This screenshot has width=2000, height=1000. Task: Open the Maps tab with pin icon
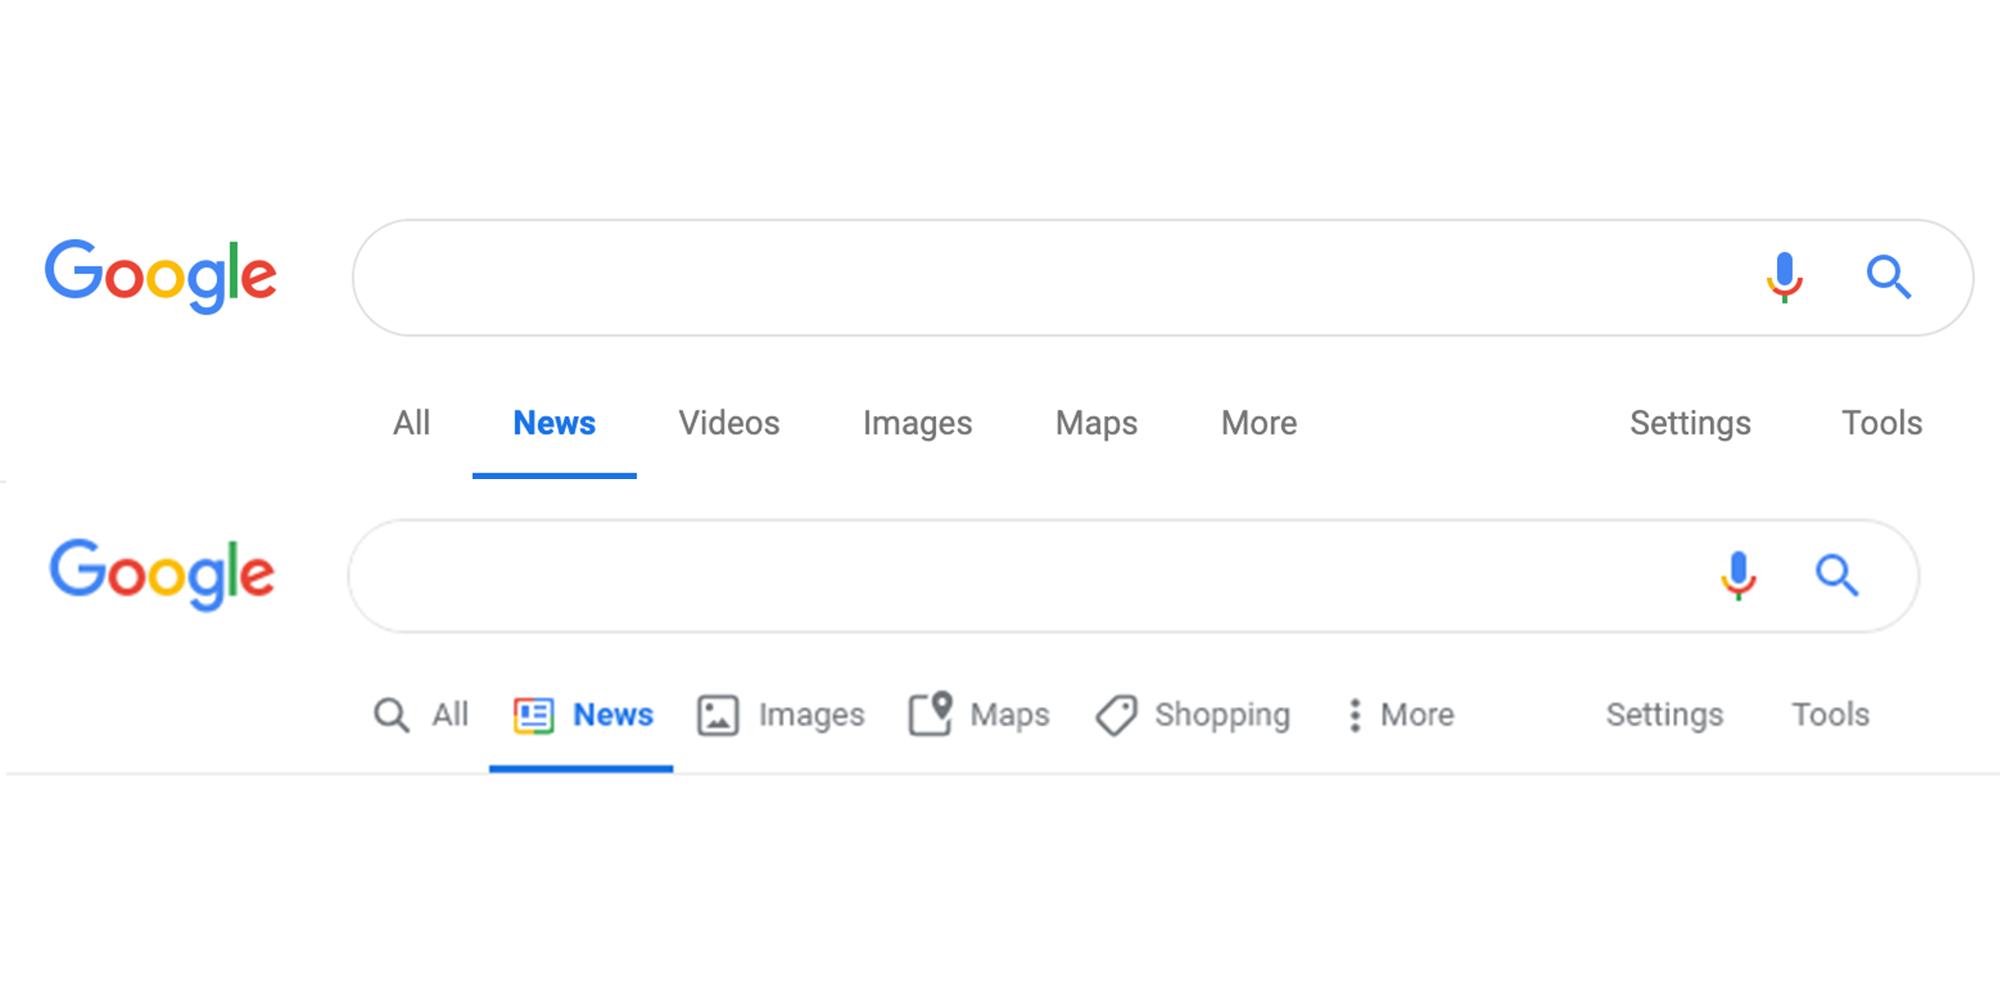(x=979, y=715)
